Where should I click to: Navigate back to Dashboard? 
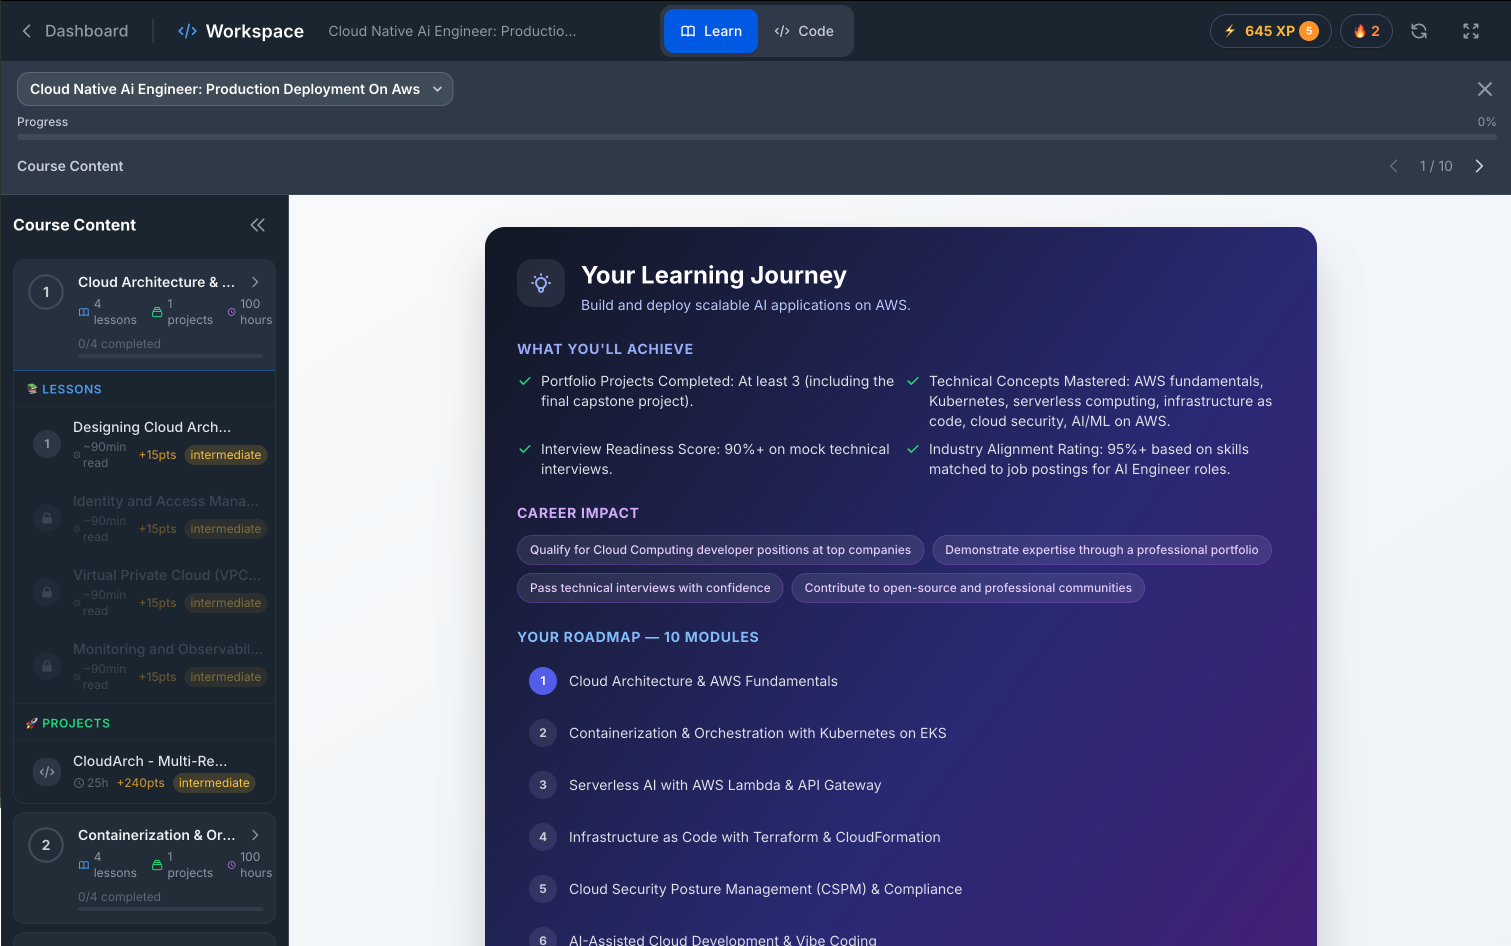[75, 31]
